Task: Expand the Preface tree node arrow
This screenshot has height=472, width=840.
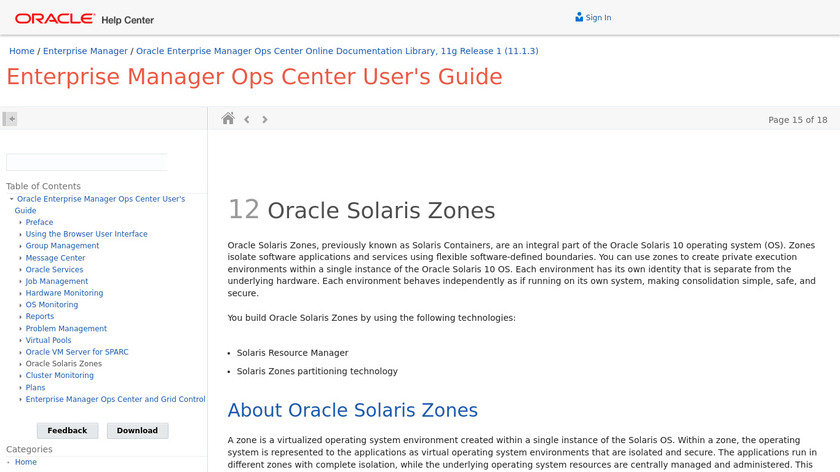Action: click(20, 222)
